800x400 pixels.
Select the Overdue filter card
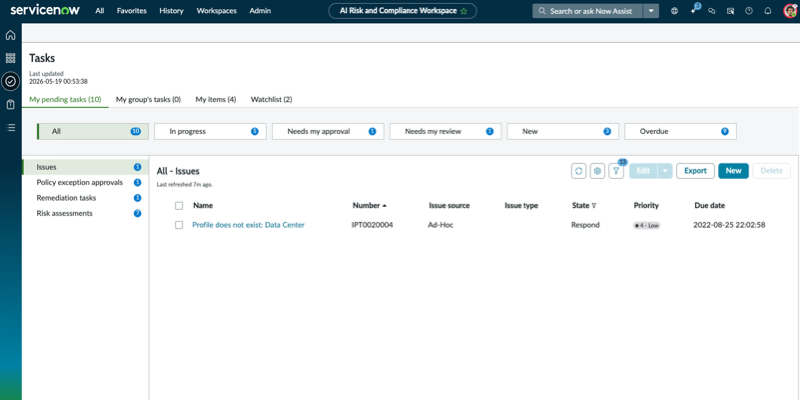tap(681, 131)
